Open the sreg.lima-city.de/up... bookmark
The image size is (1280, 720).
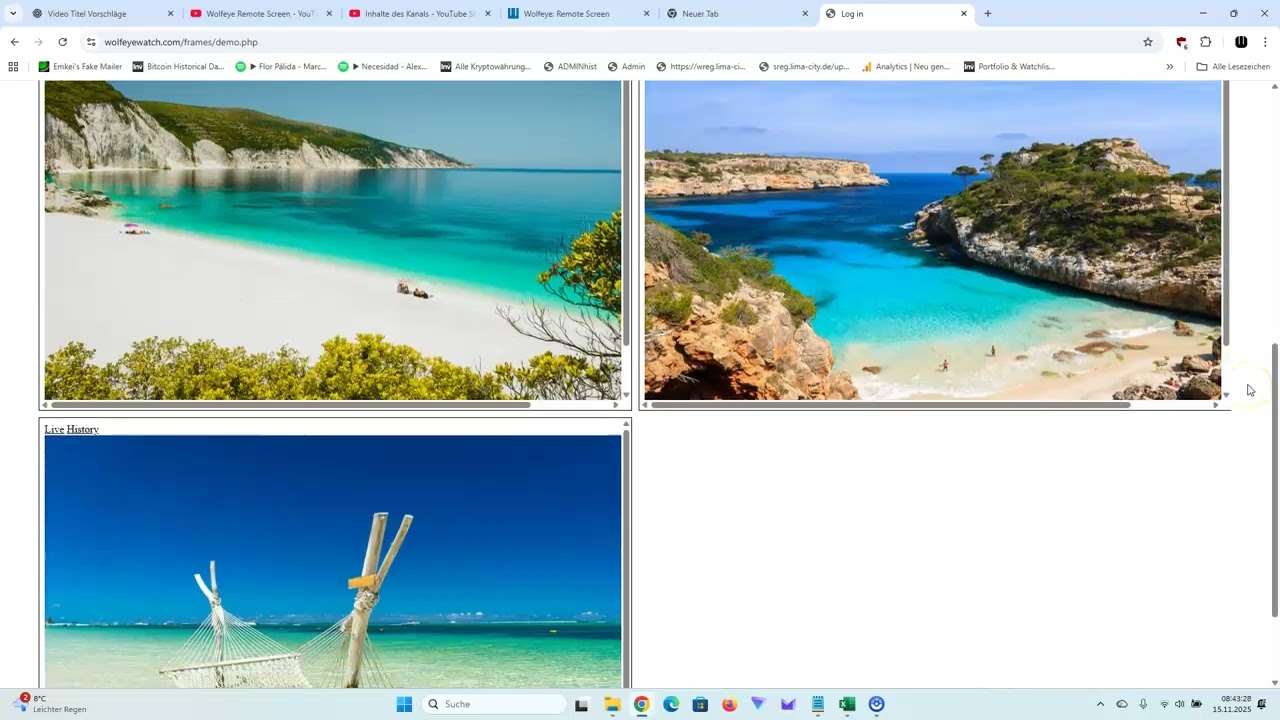point(804,67)
